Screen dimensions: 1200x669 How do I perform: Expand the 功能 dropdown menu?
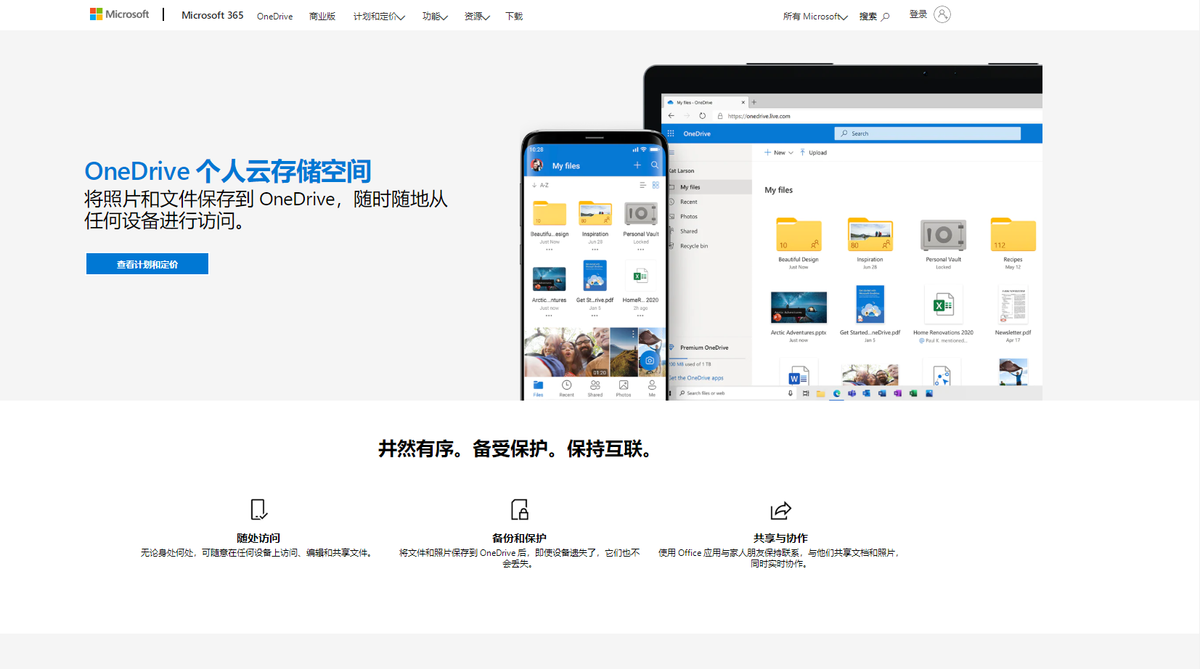point(435,17)
